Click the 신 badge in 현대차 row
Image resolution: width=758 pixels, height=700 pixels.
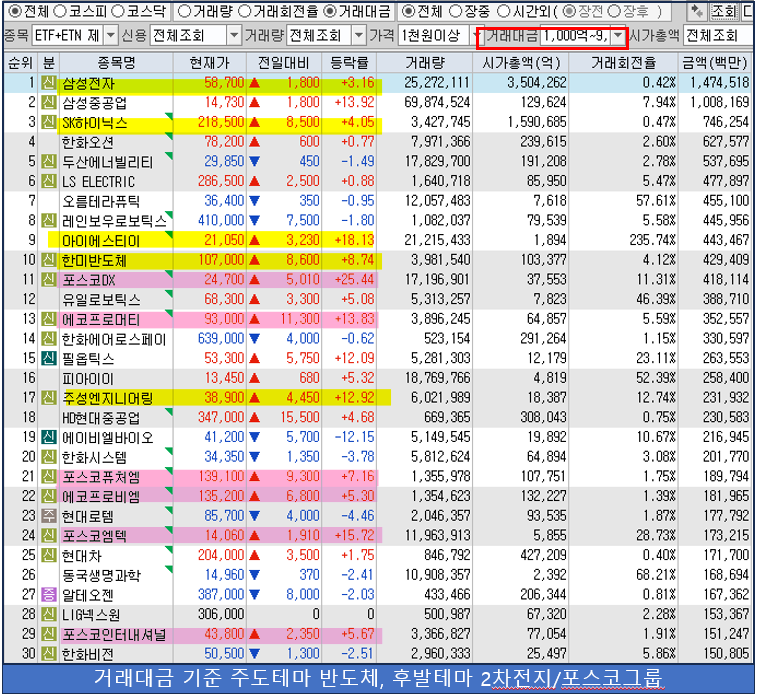pos(48,555)
